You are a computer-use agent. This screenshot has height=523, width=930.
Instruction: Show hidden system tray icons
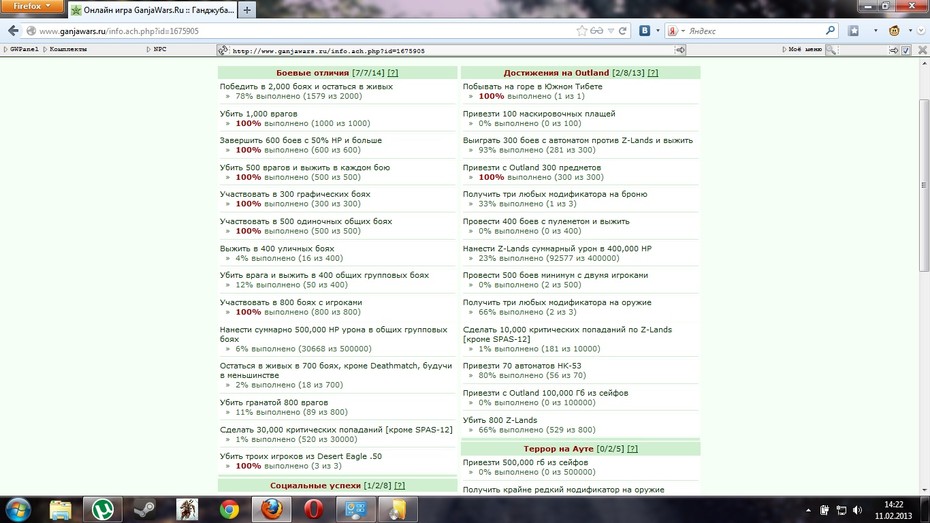click(808, 510)
